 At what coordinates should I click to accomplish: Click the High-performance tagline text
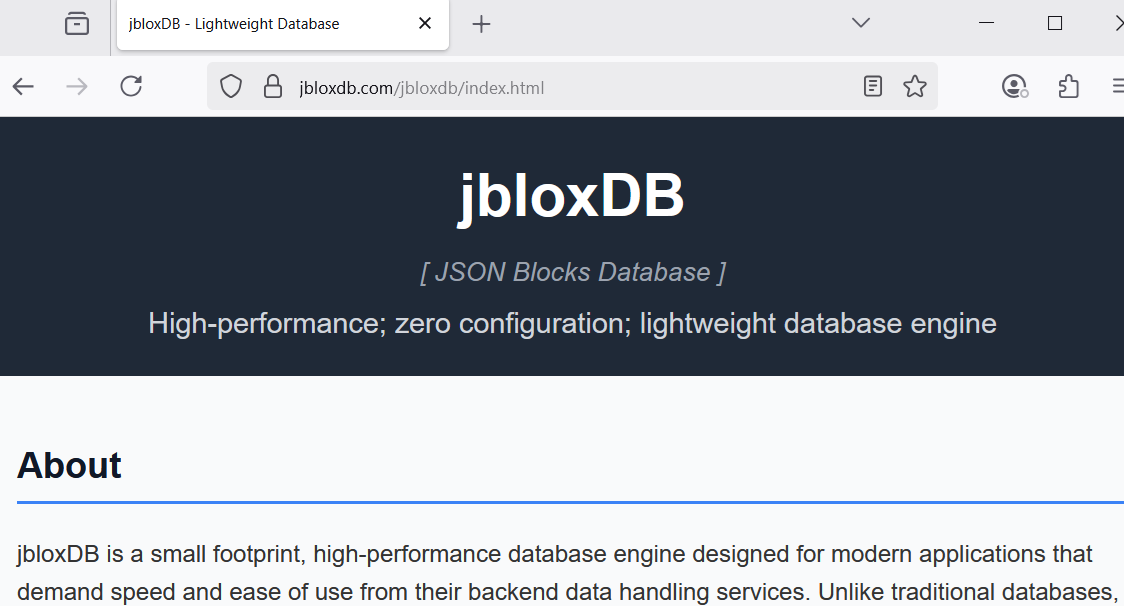[x=572, y=323]
